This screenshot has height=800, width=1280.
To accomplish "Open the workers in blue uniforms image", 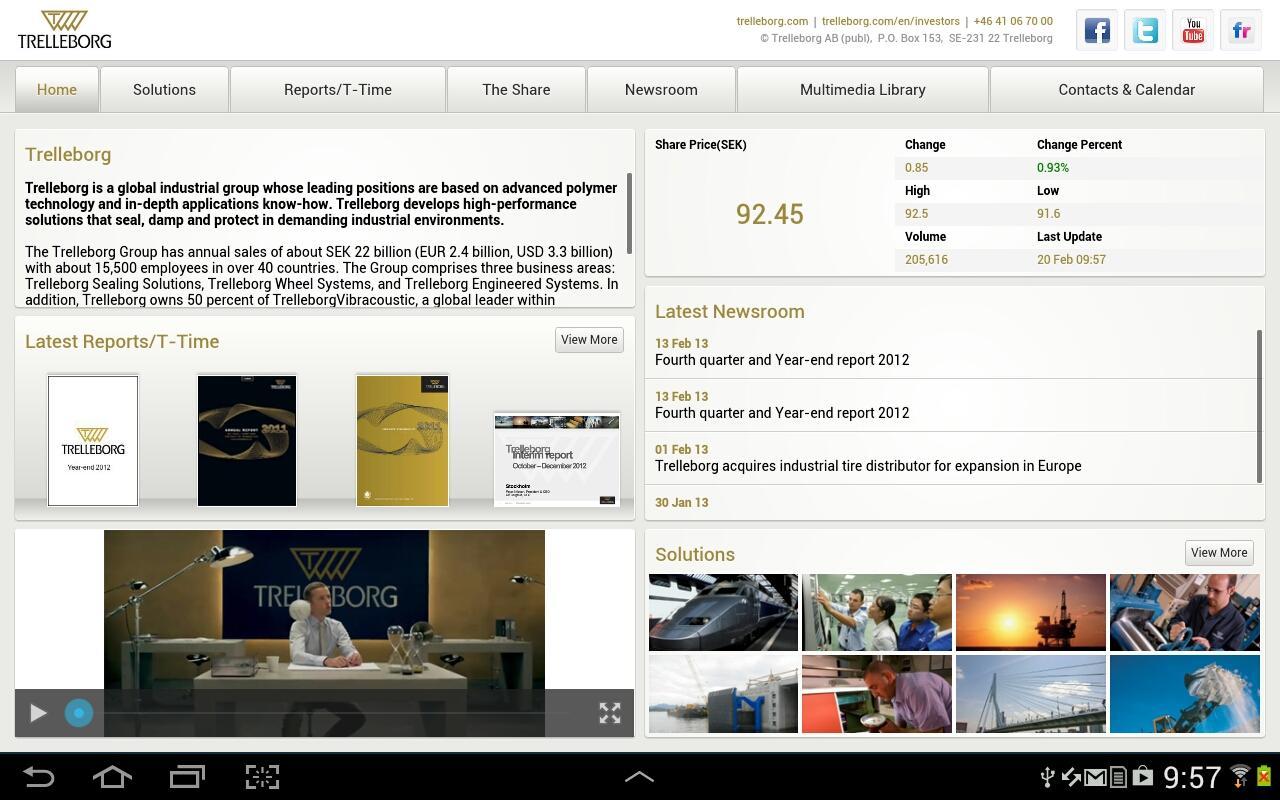I will [x=877, y=612].
